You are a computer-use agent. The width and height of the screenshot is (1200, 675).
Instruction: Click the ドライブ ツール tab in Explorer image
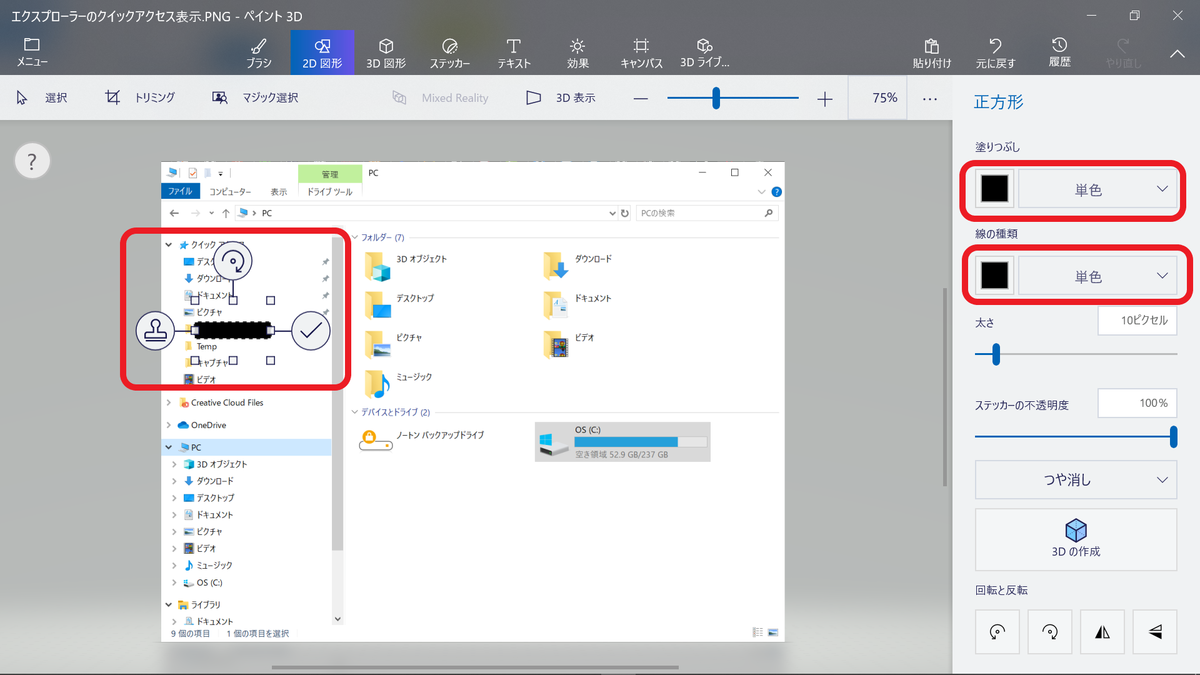coord(329,191)
